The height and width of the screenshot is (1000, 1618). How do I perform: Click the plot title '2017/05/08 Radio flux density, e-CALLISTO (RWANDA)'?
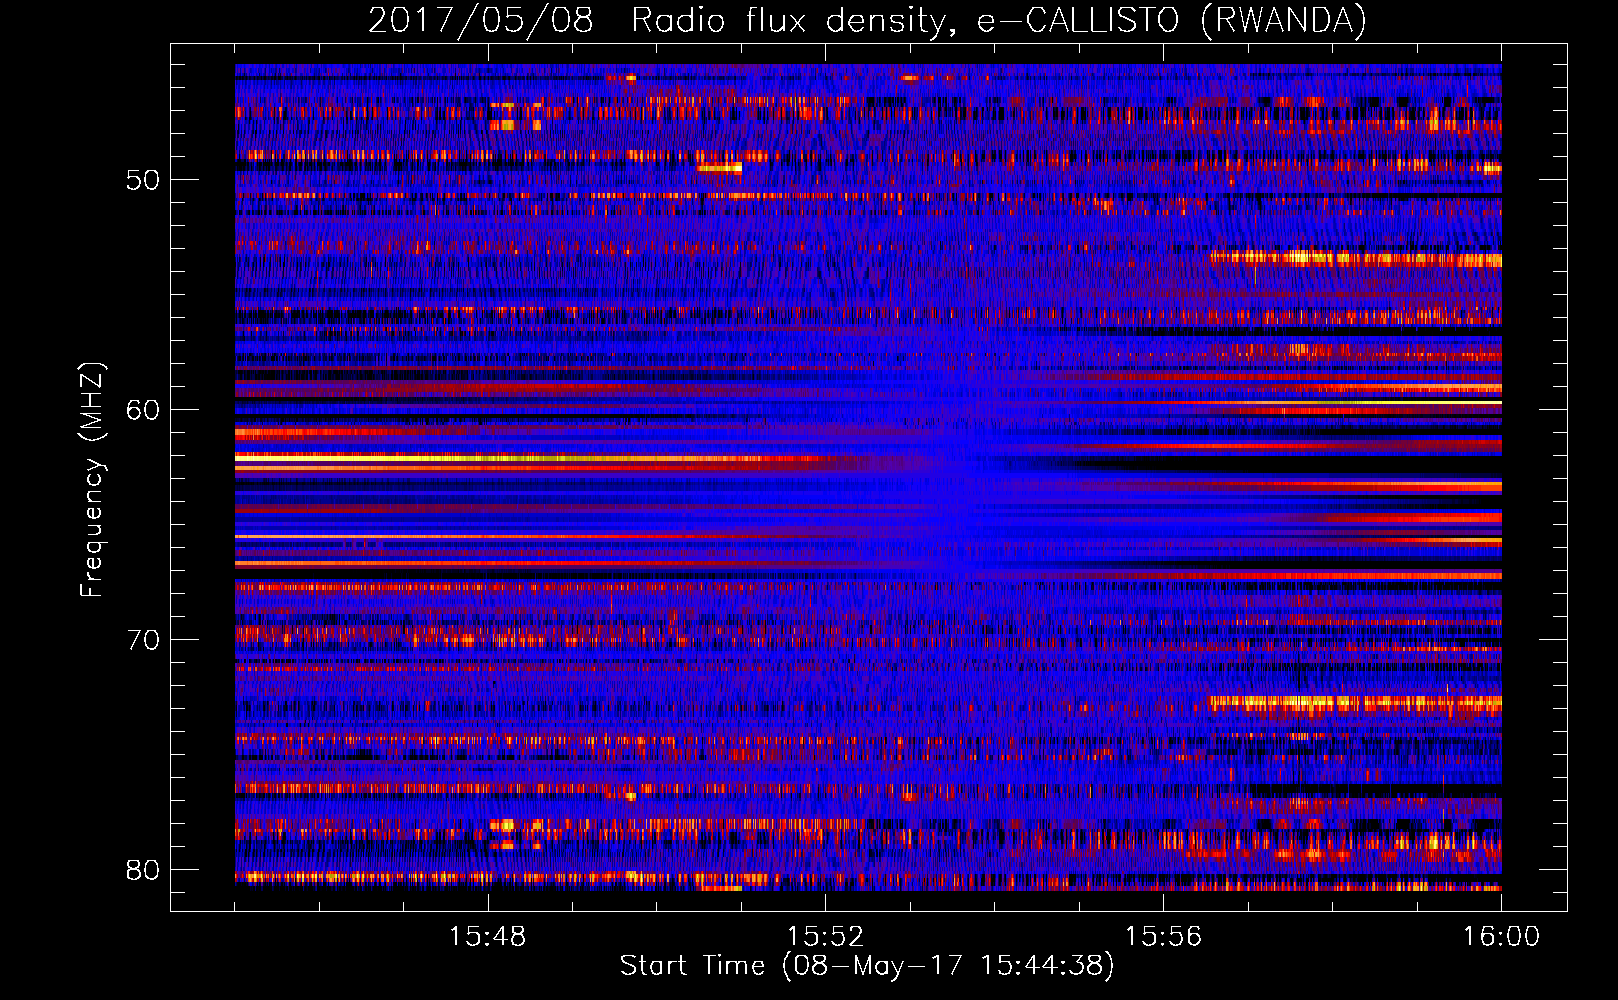point(867,20)
